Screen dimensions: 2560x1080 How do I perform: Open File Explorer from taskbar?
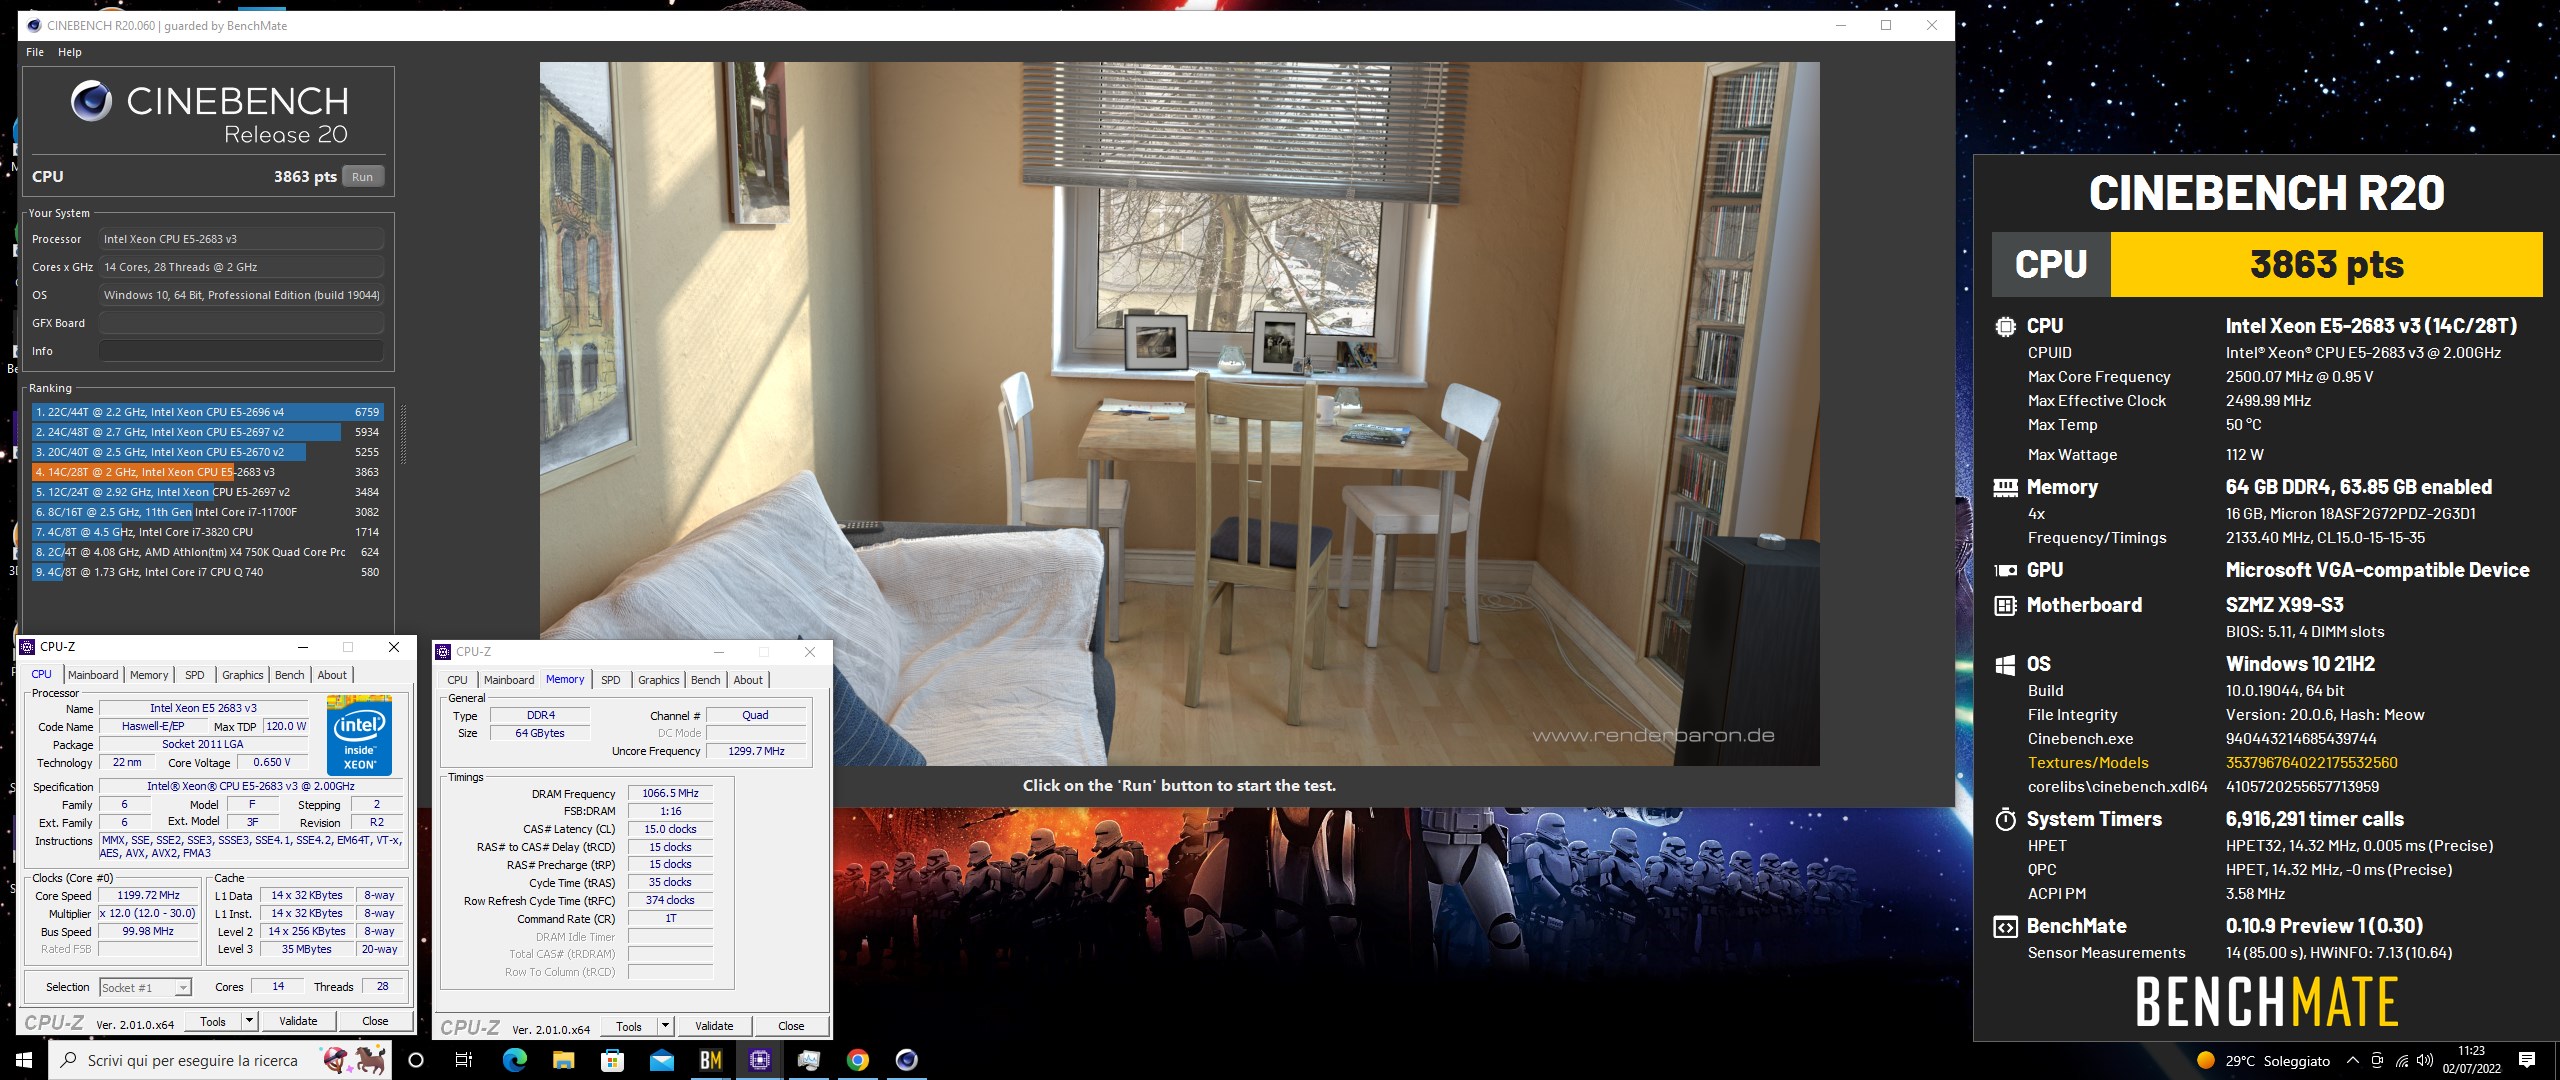(x=563, y=1060)
